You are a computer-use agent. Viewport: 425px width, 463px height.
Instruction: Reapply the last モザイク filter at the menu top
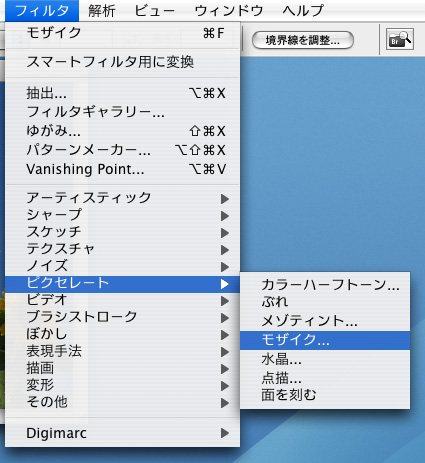122,33
